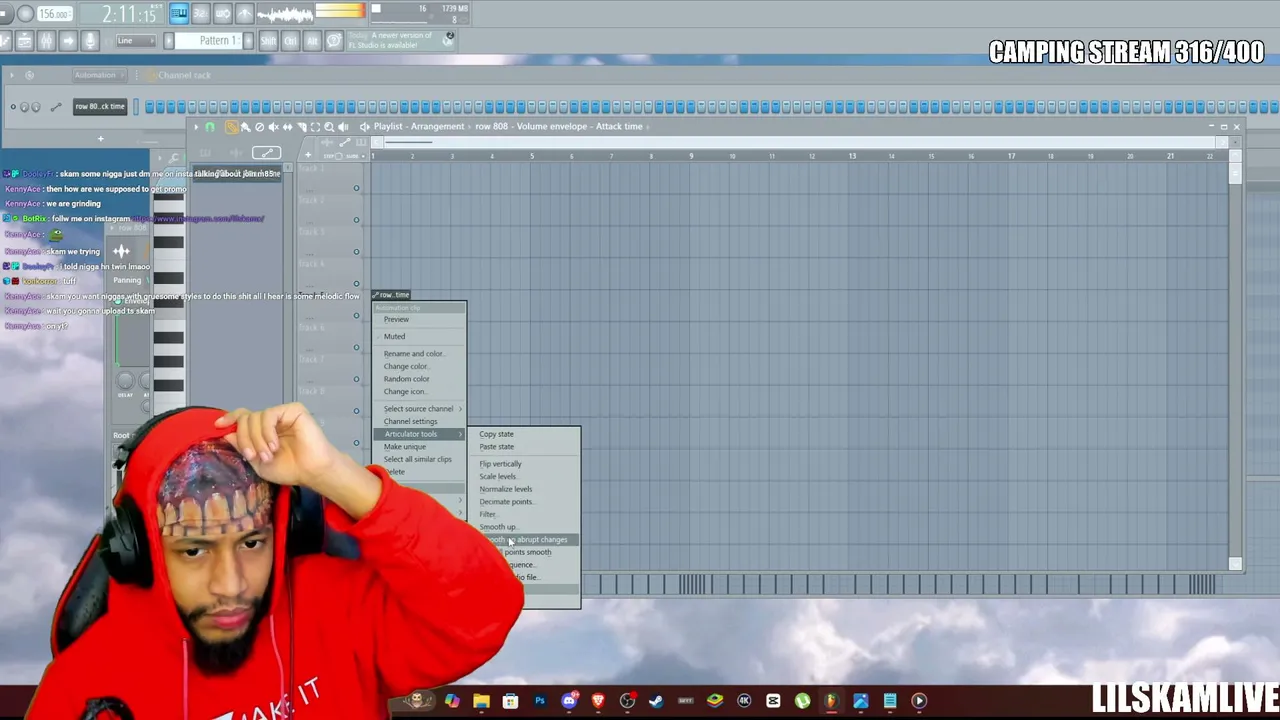The image size is (1280, 720).
Task: Click bar 9 on playlist timeline ruler
Action: pyautogui.click(x=690, y=156)
